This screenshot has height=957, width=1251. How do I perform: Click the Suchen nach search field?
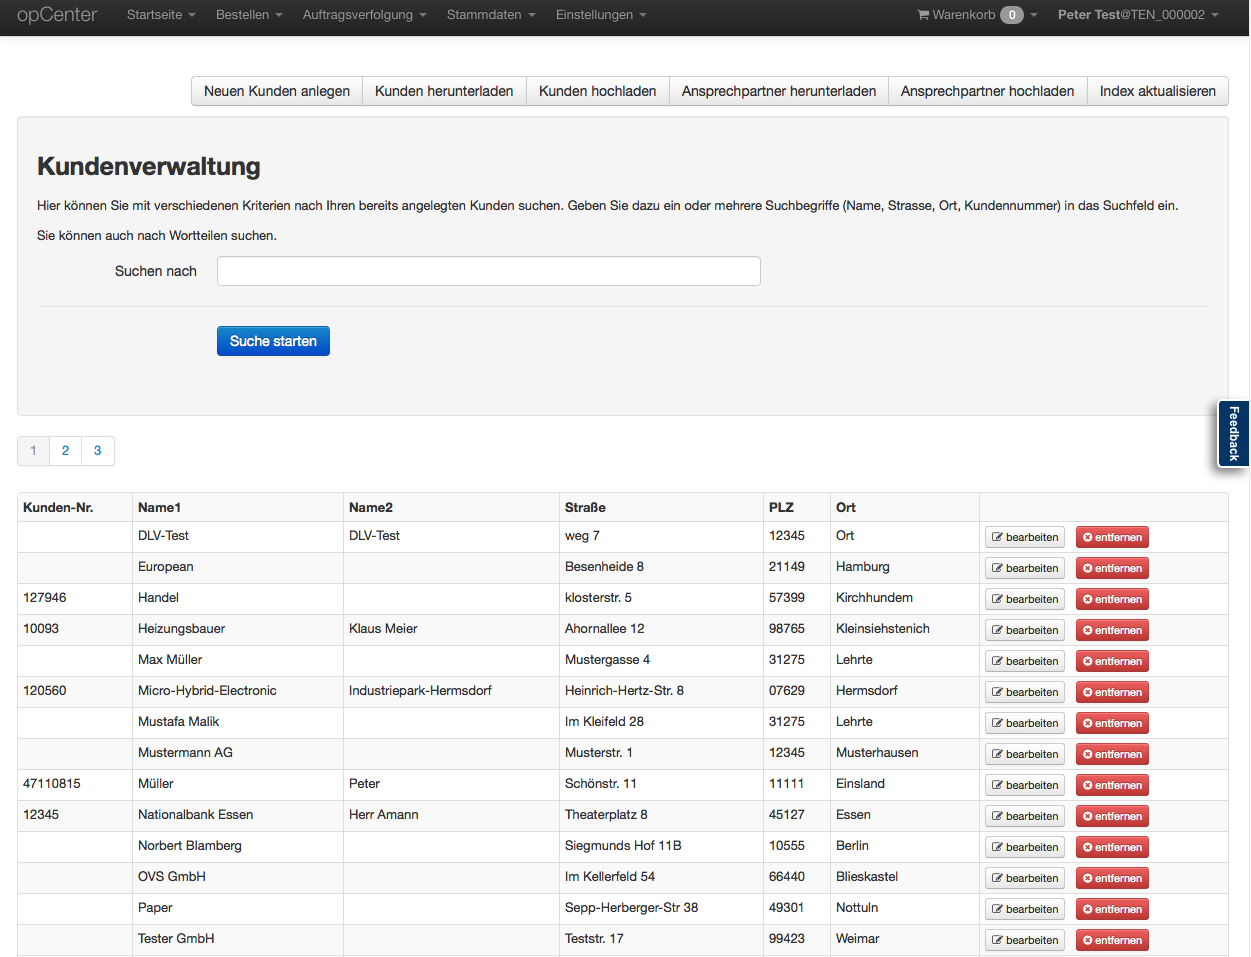point(488,271)
